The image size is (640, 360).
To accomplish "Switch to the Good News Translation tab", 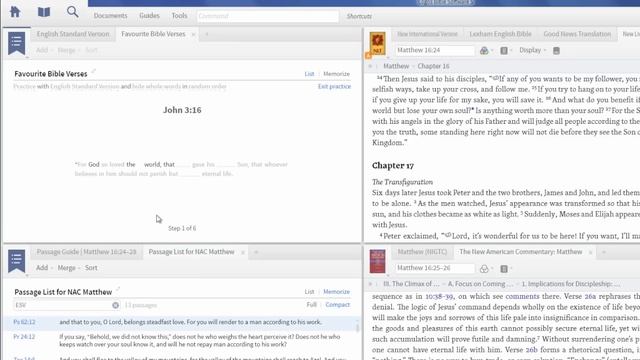I will click(577, 34).
